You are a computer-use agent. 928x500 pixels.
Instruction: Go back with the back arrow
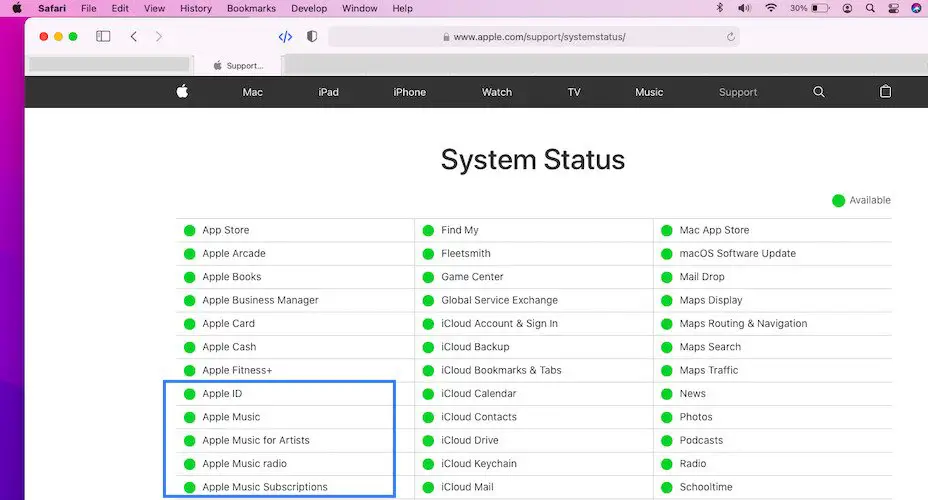coord(134,36)
